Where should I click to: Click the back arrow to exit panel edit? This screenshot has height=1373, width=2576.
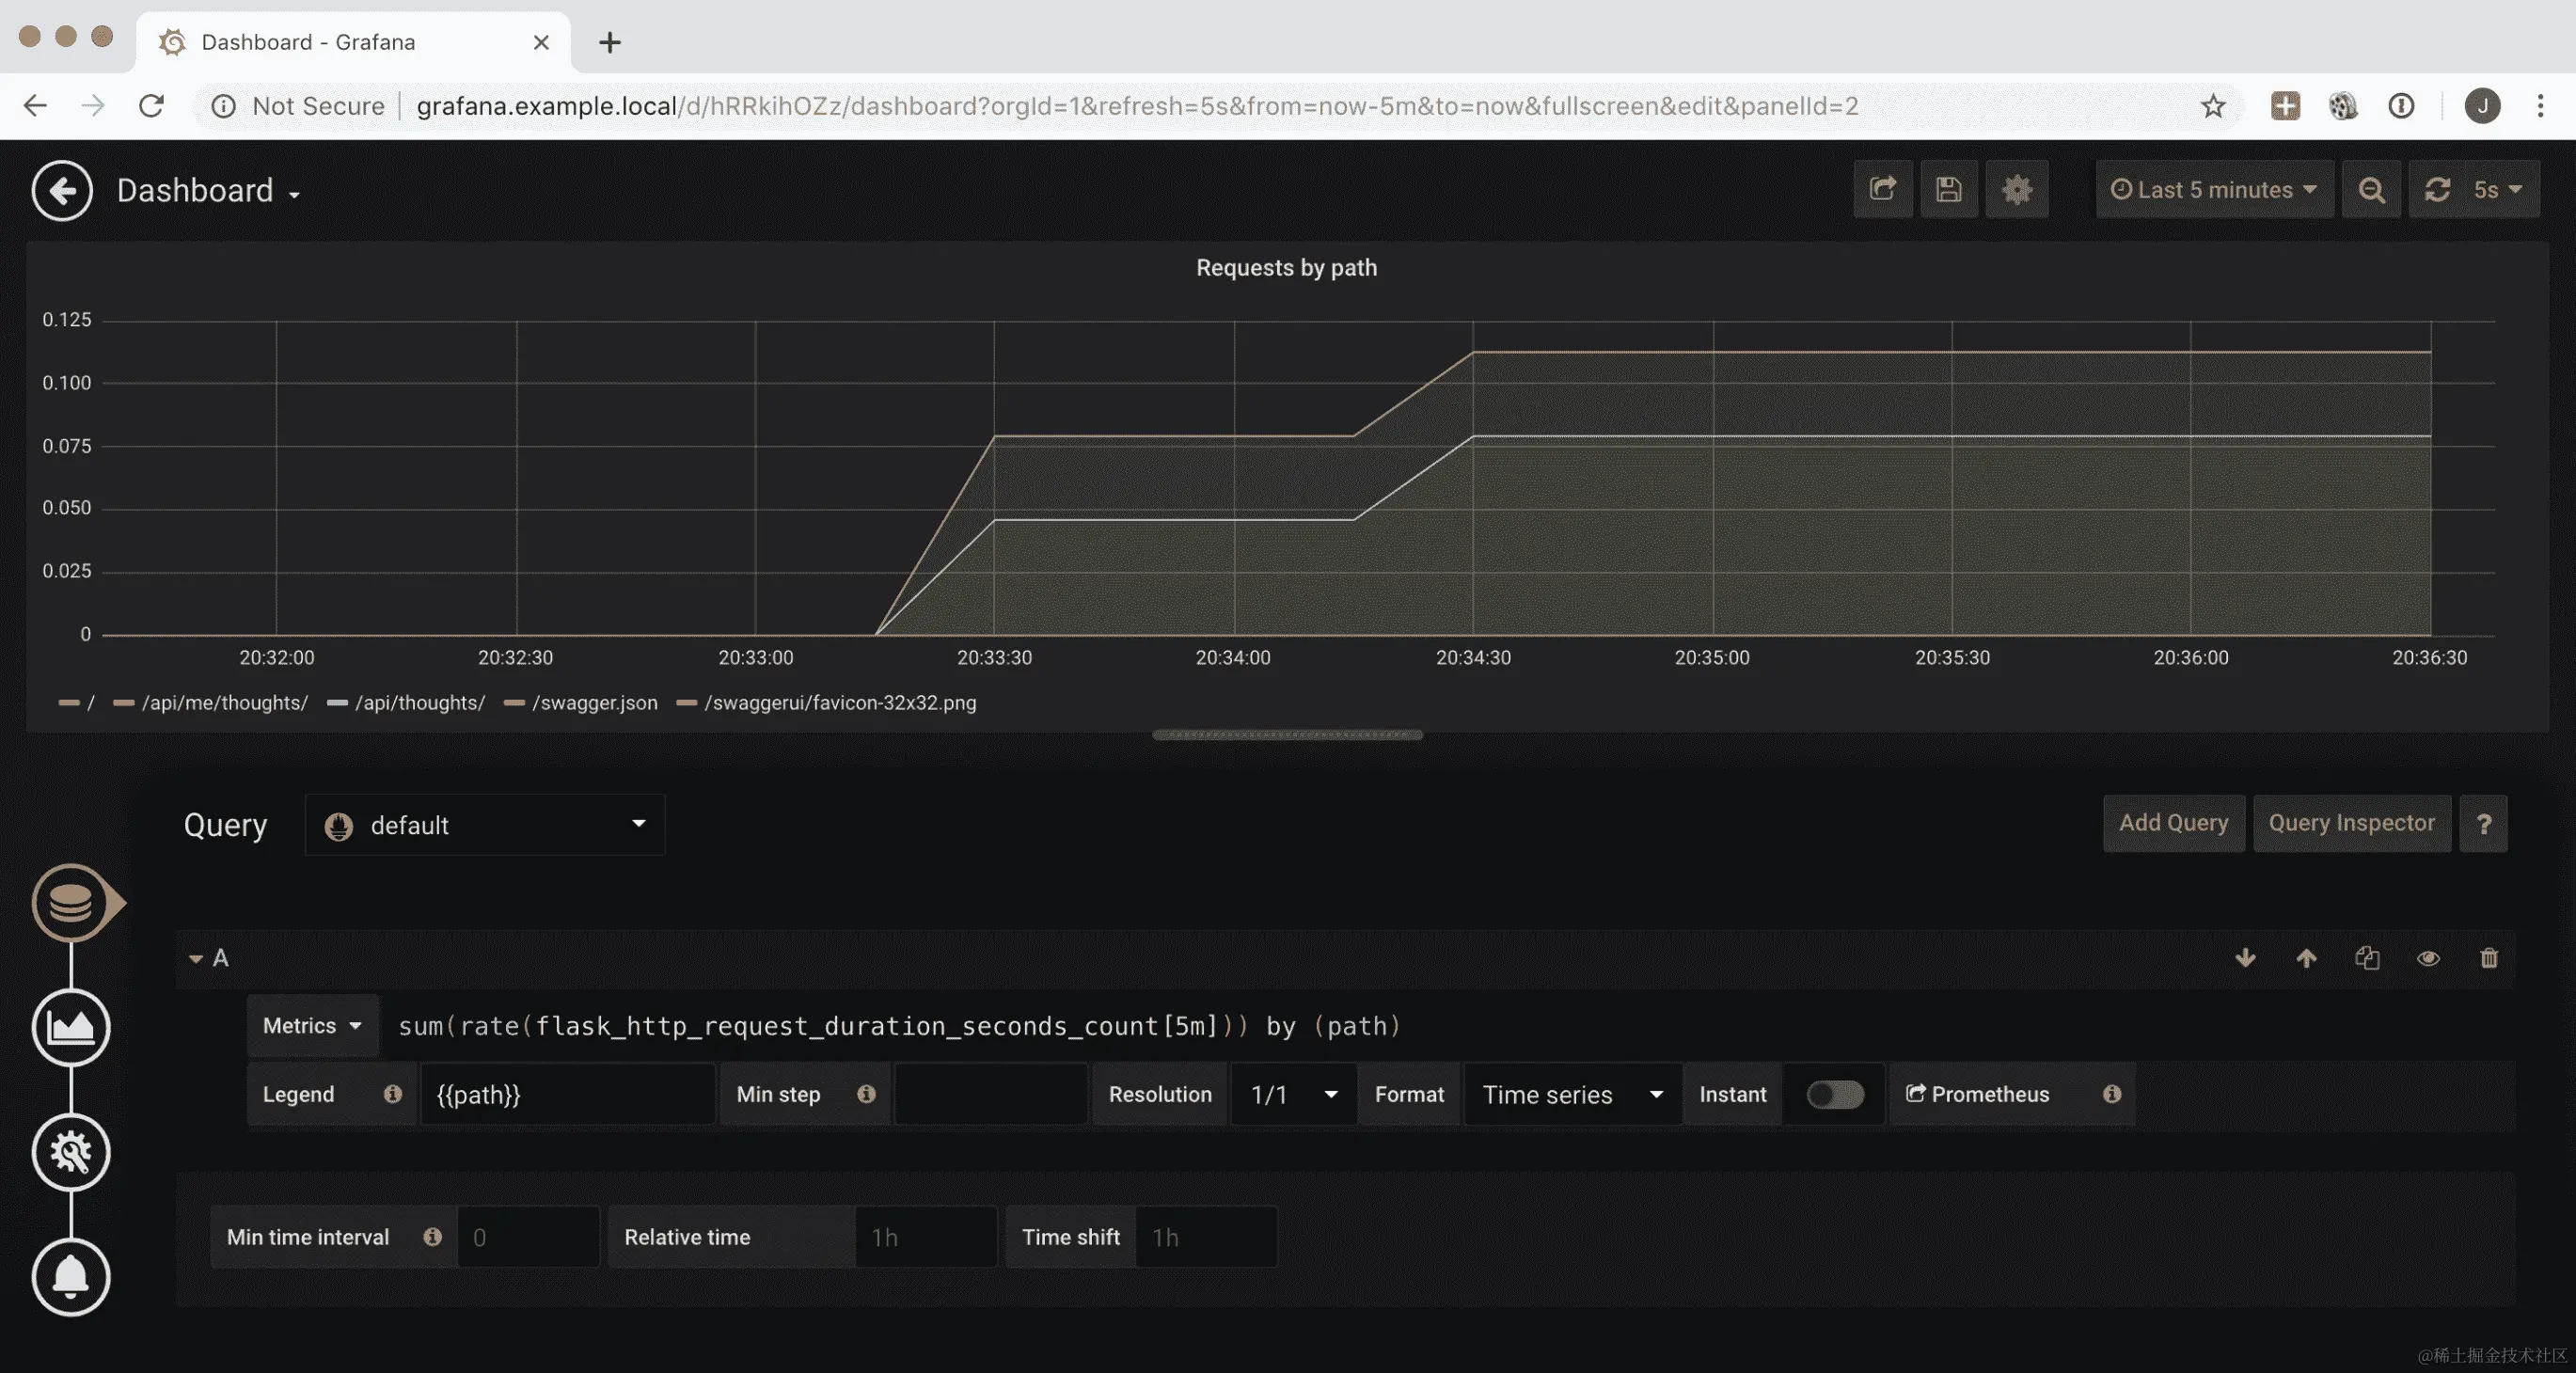pos(62,190)
